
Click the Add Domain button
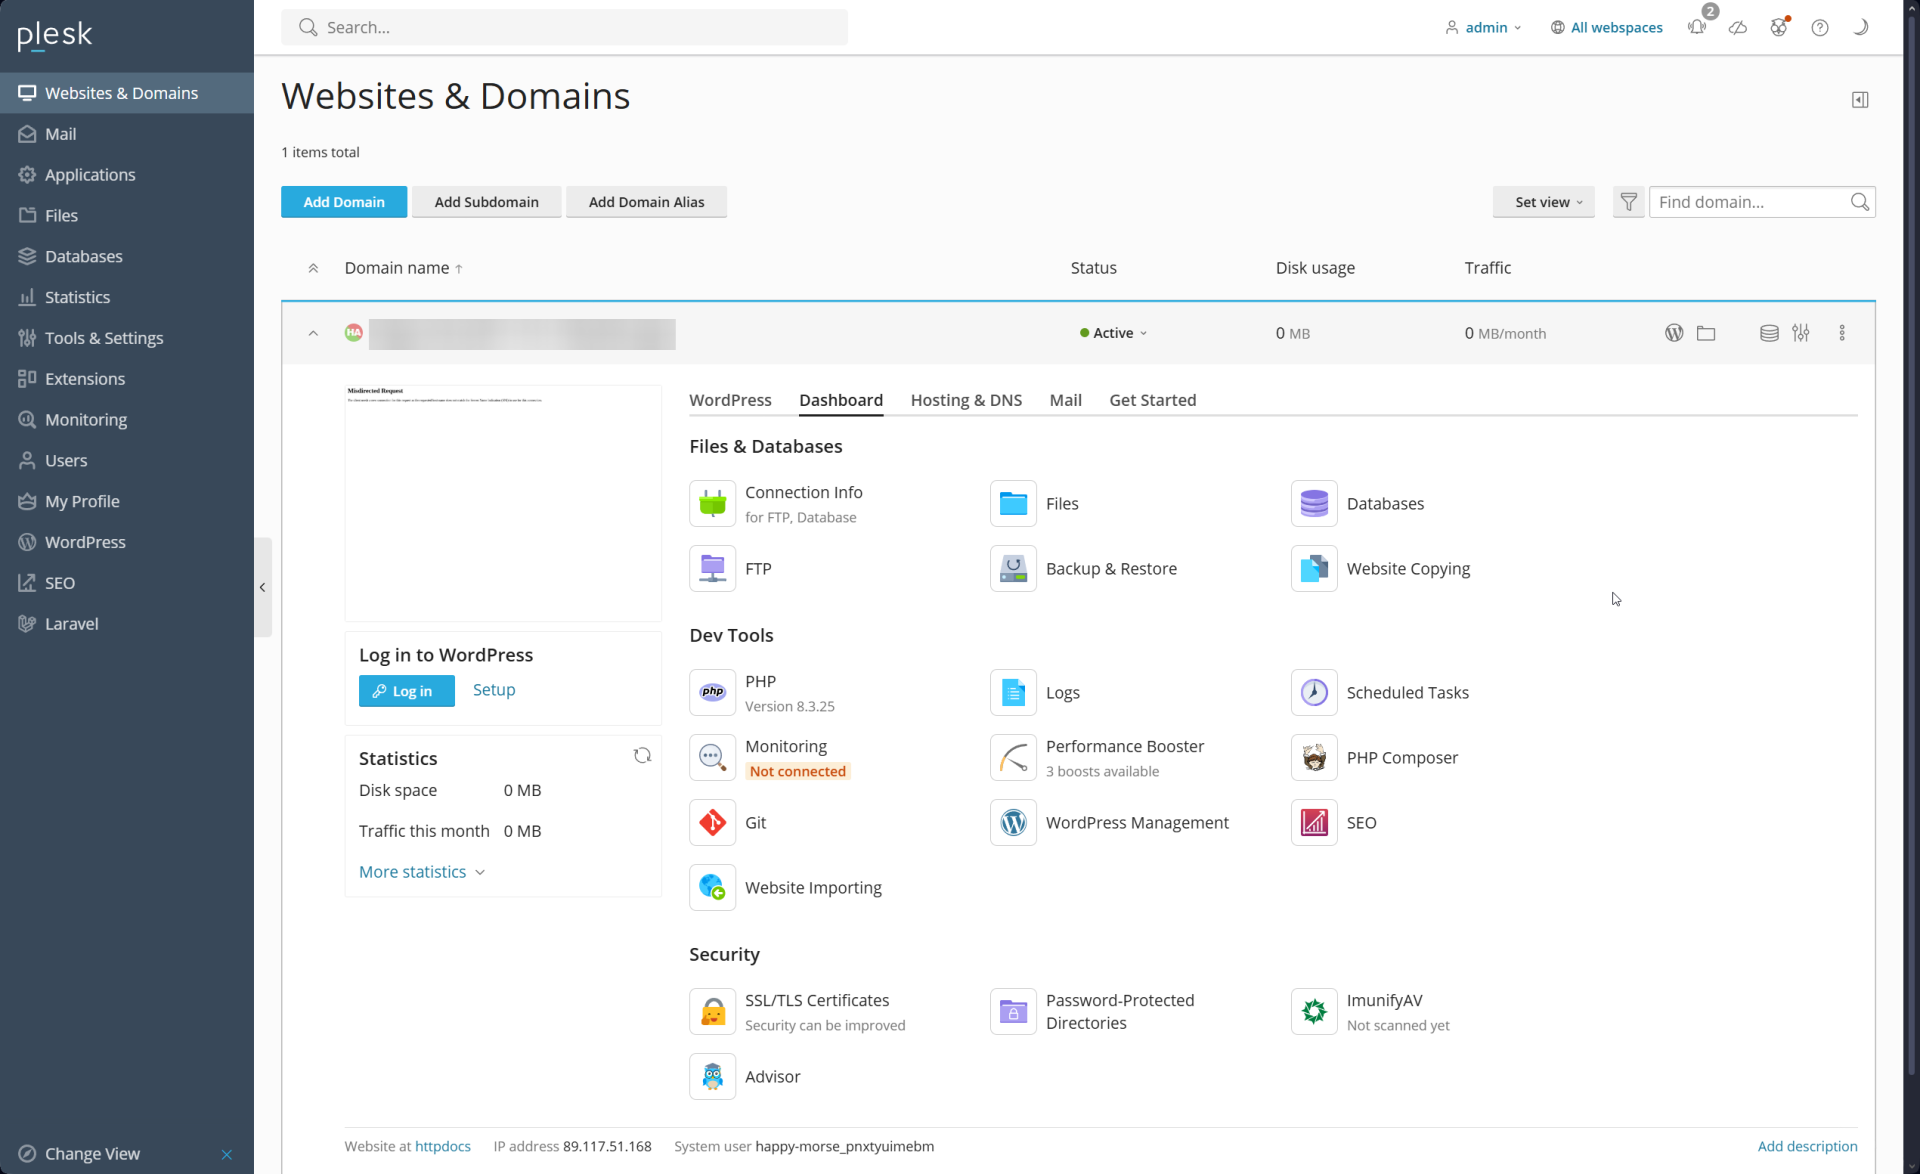[x=344, y=202]
